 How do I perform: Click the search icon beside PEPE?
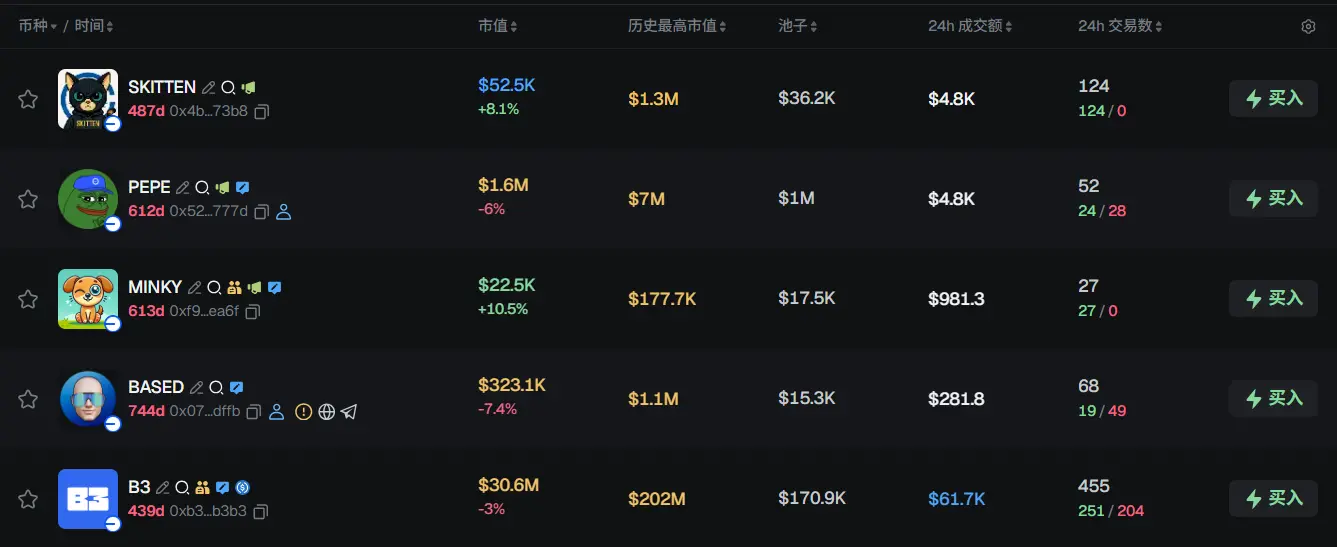point(202,187)
